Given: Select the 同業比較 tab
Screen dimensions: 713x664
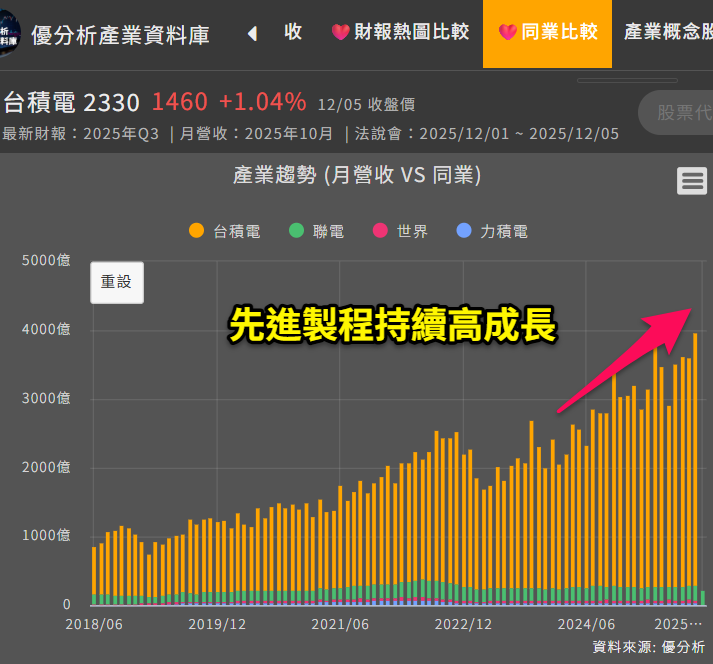Looking at the screenshot, I should click(x=548, y=32).
